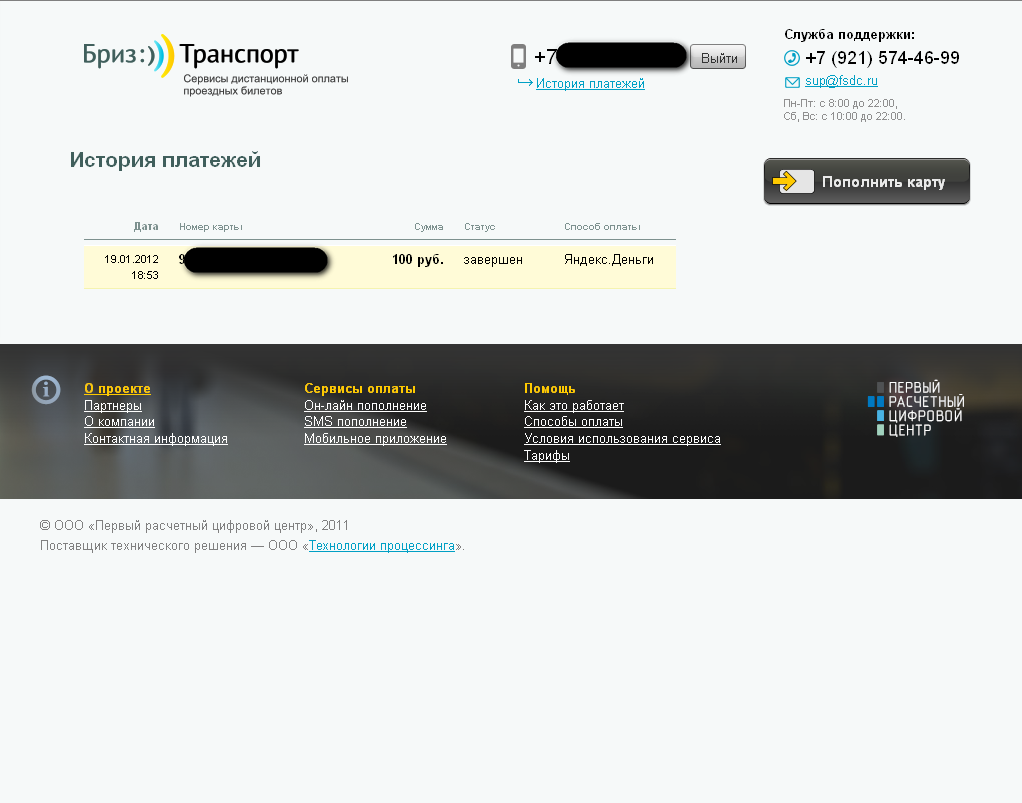Open История платежей link in header
The image size is (1022, 803).
tap(590, 84)
